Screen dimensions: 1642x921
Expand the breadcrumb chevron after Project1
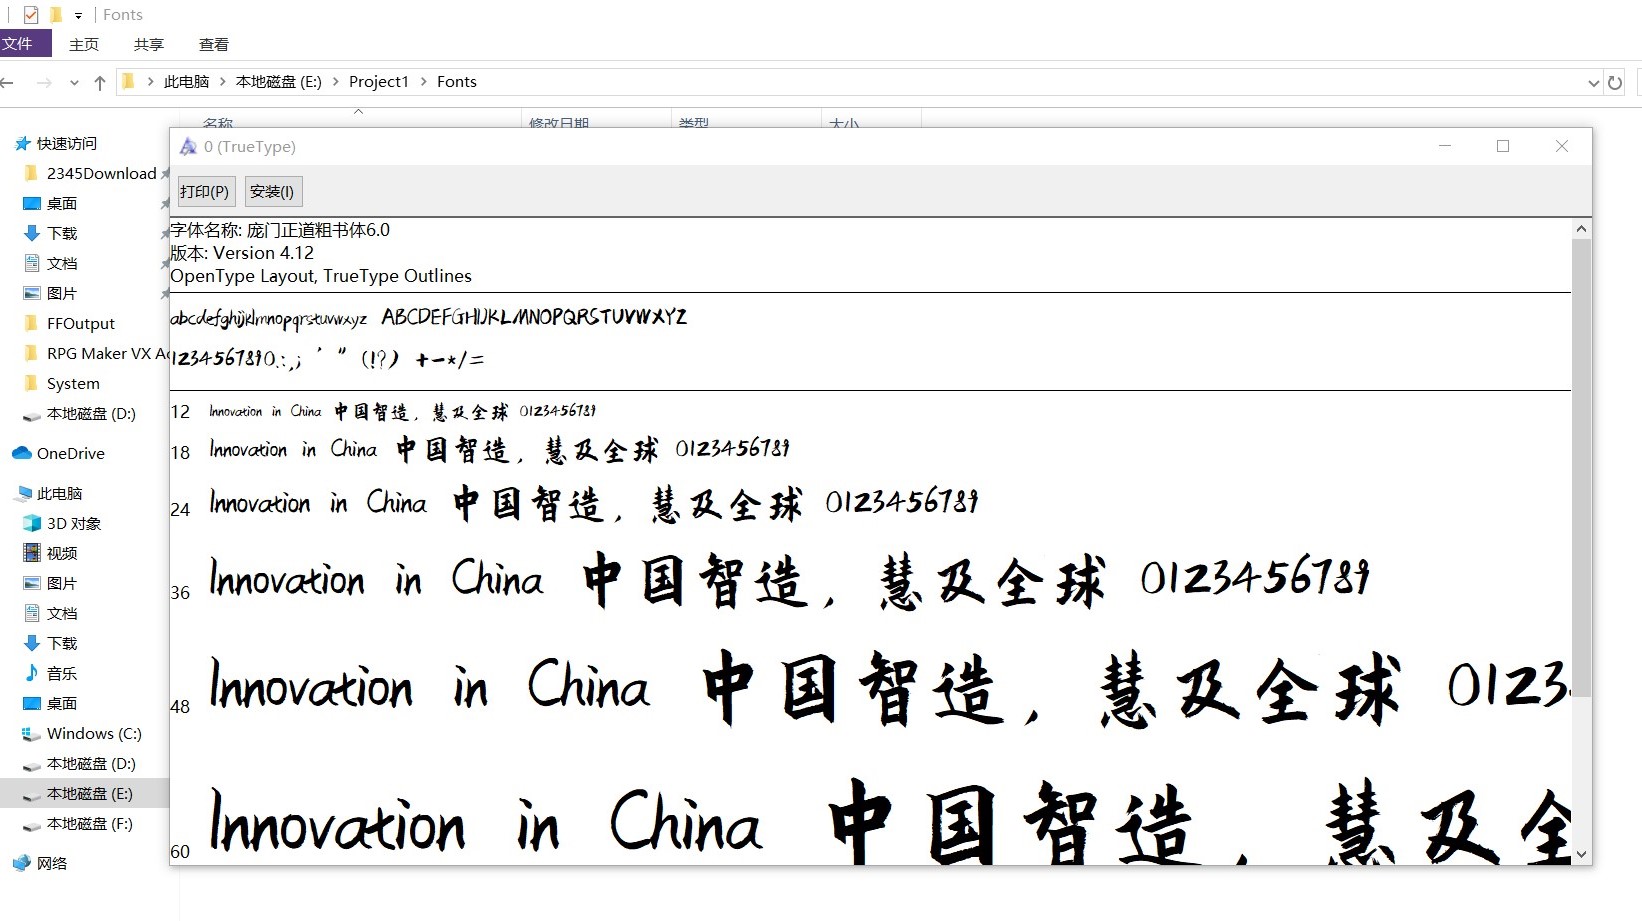424,82
